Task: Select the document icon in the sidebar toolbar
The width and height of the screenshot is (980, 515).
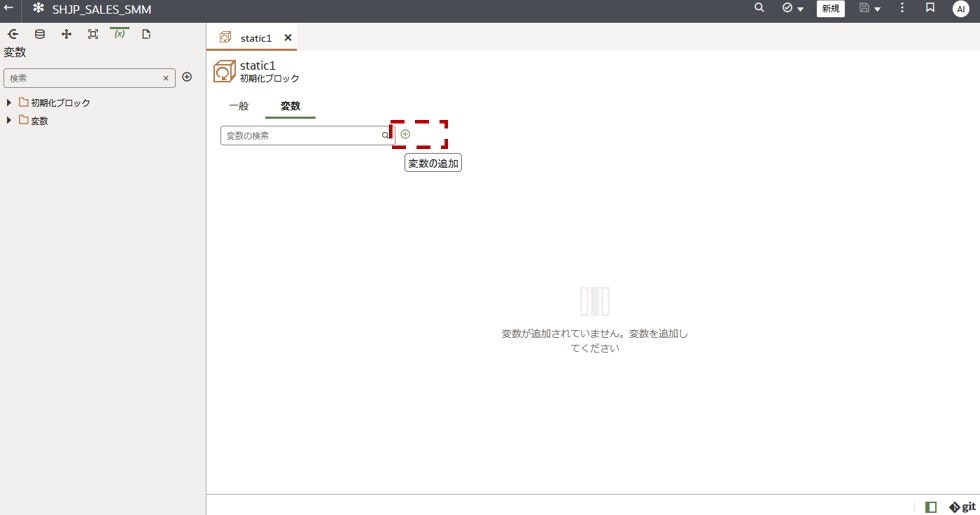Action: (146, 34)
